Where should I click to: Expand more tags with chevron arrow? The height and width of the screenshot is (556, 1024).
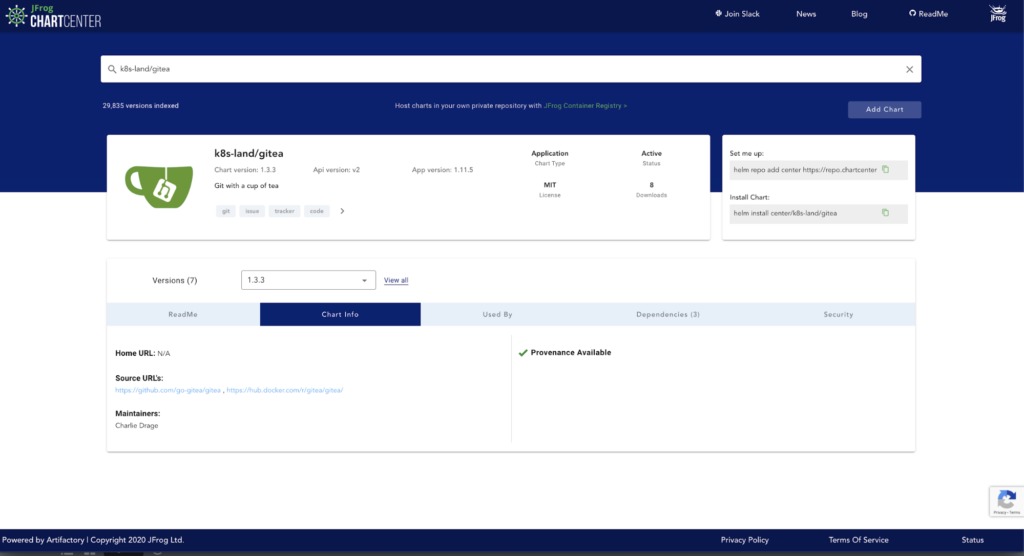coord(342,211)
